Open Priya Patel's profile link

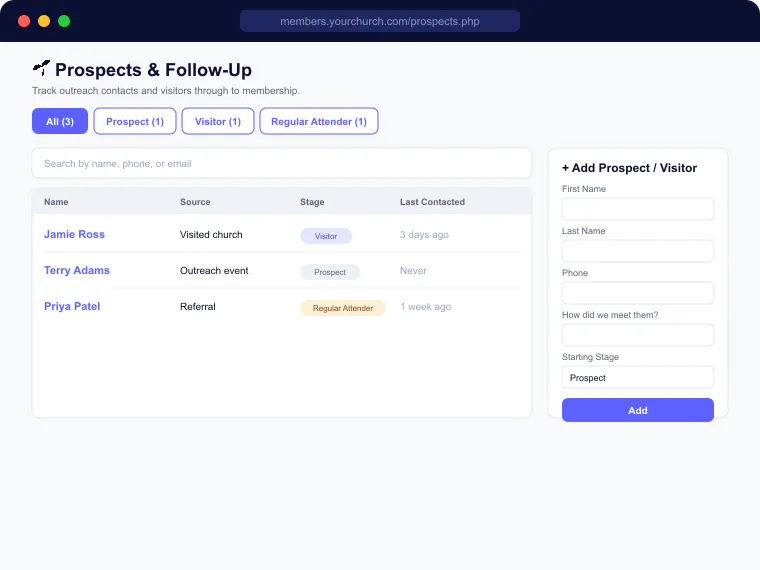pos(72,306)
